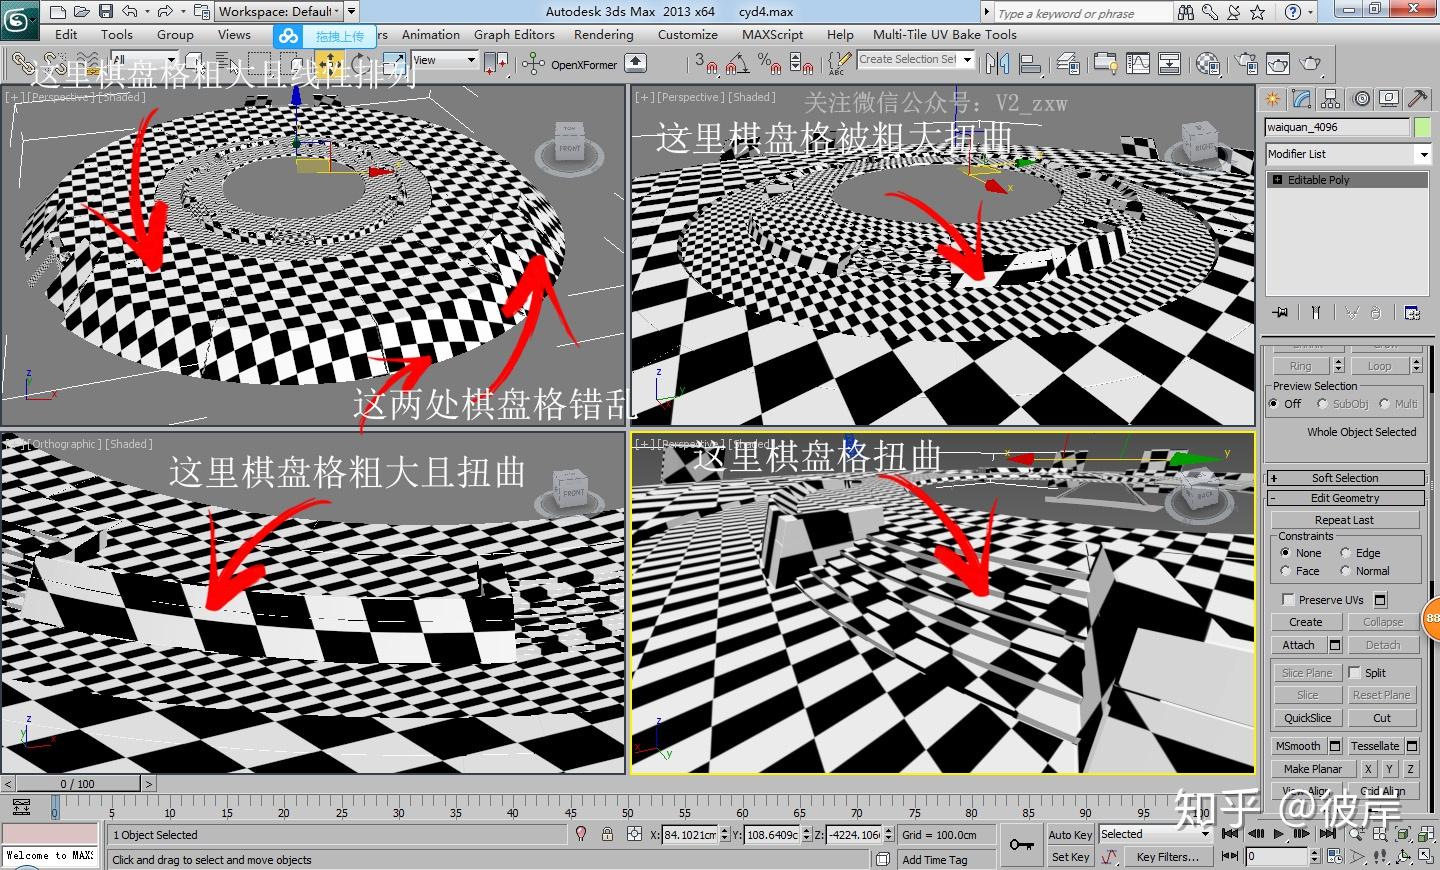Screen dimensions: 1440x870
Task: Open the key mode Selected dropdown
Action: [x=1155, y=834]
